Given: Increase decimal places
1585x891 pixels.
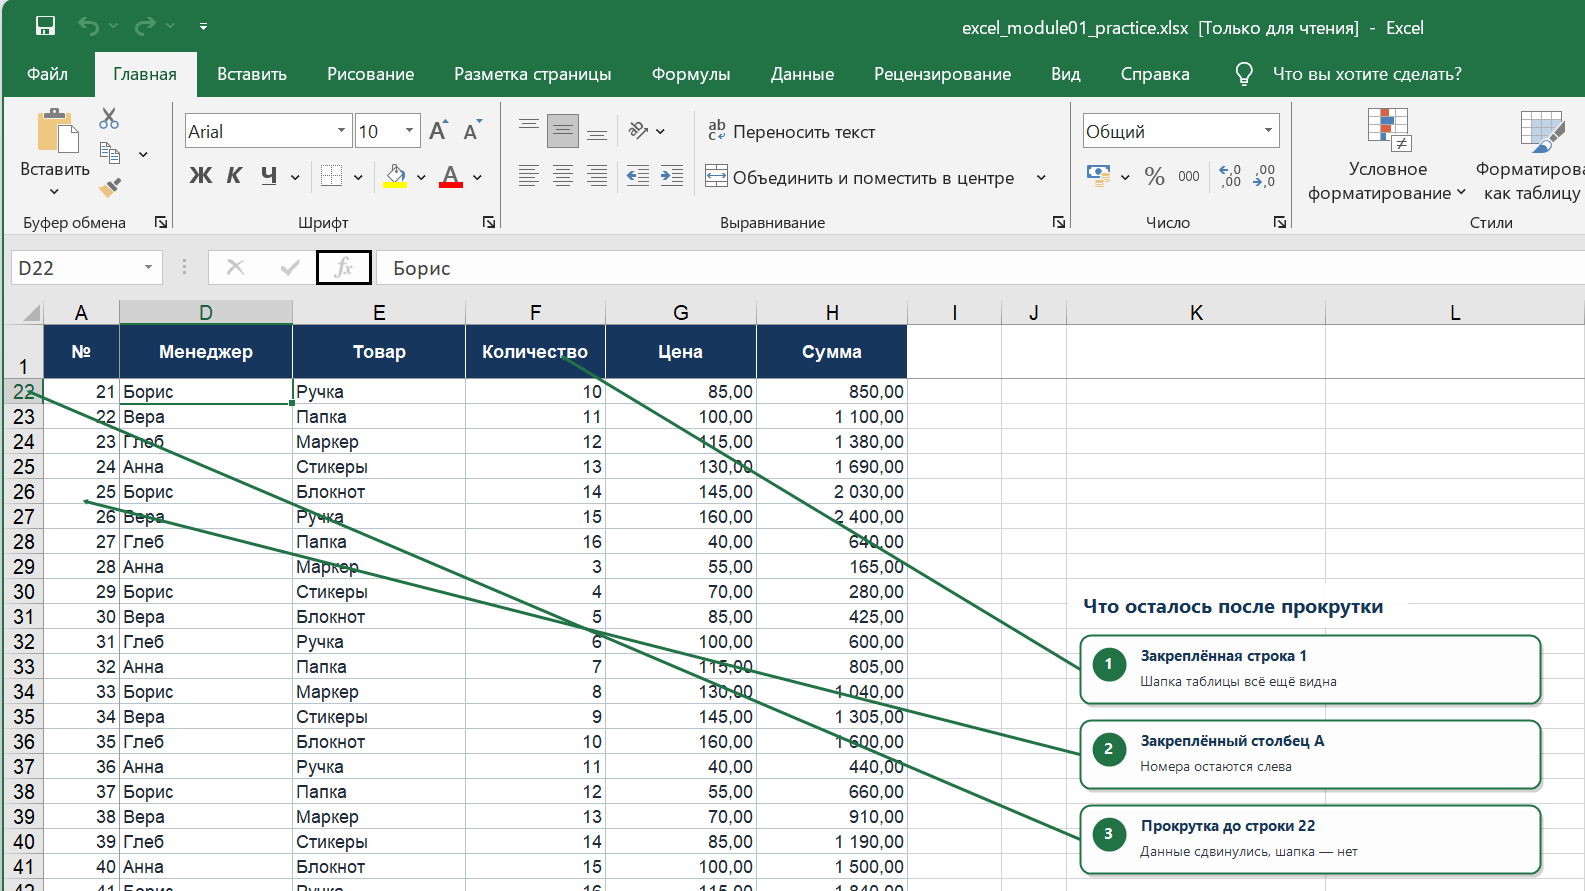Looking at the screenshot, I should click(1230, 176).
